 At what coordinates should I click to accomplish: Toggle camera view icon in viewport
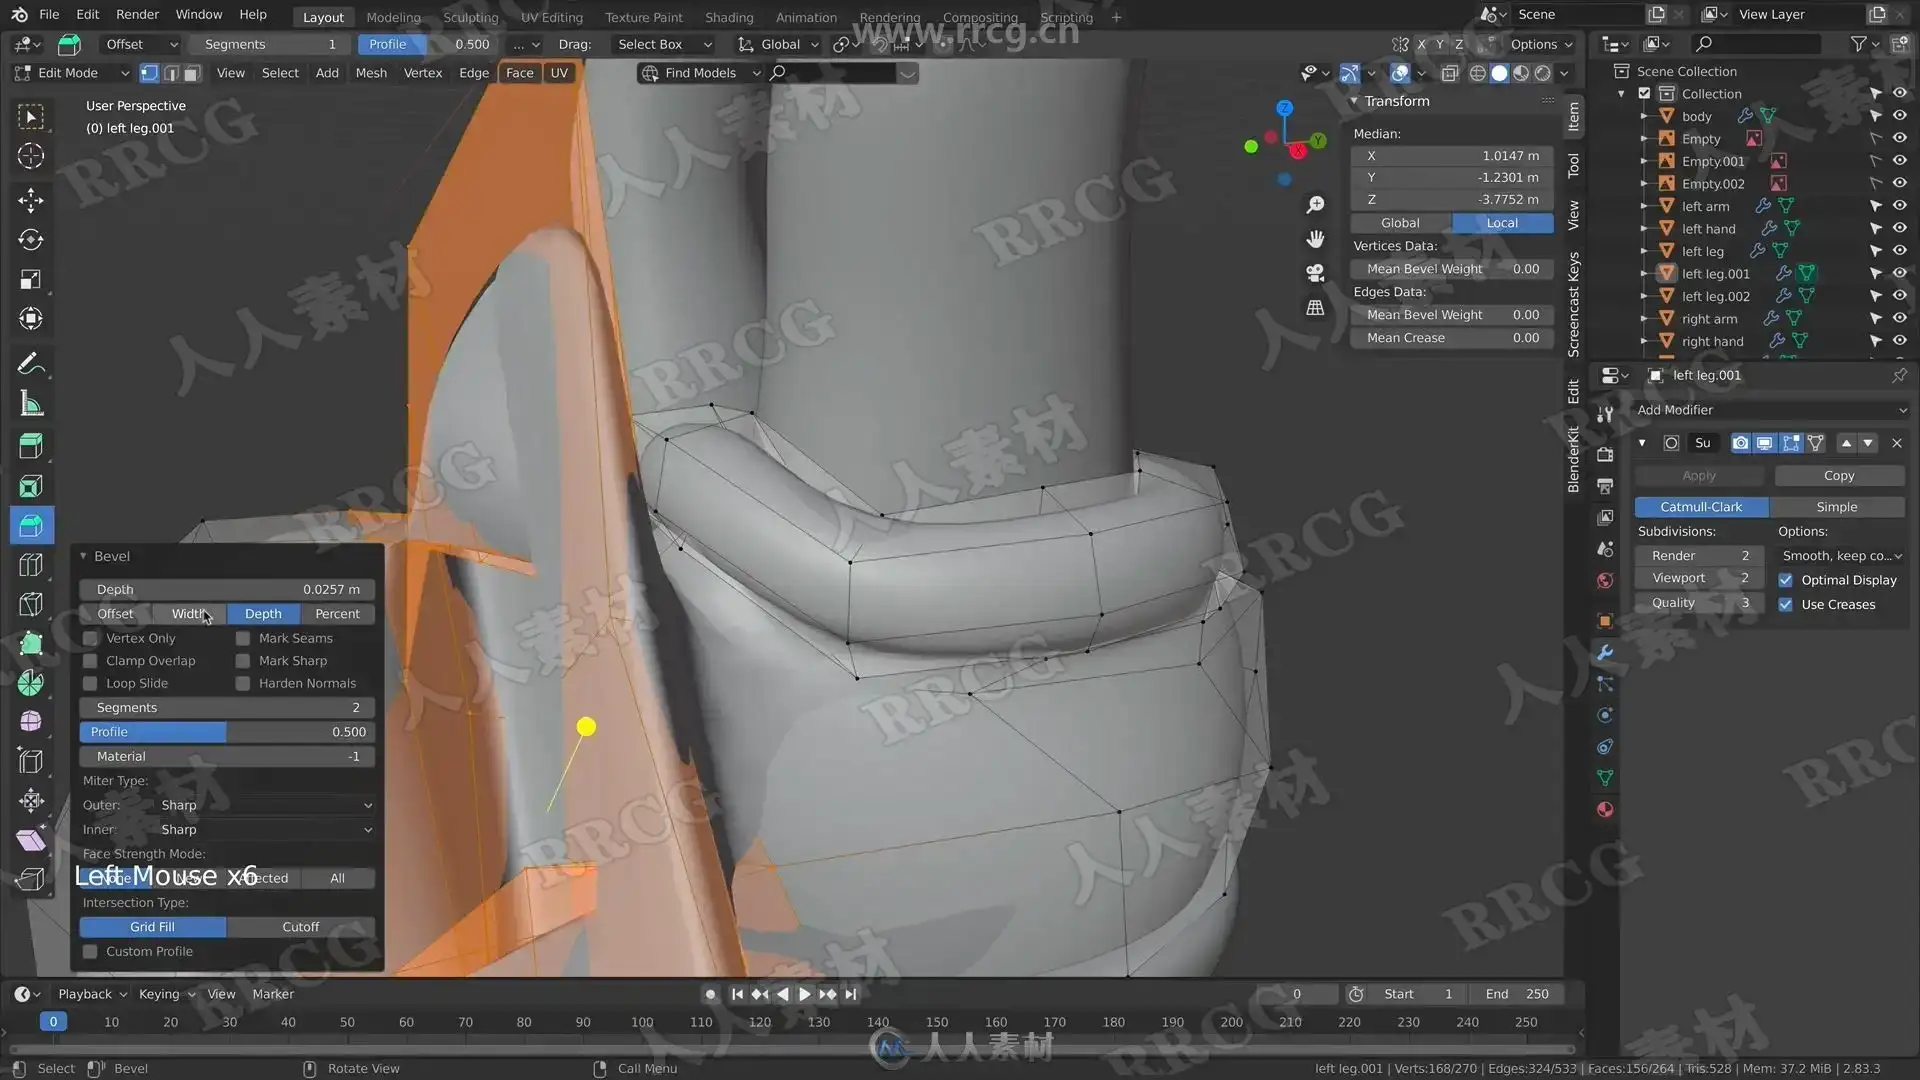pos(1315,273)
